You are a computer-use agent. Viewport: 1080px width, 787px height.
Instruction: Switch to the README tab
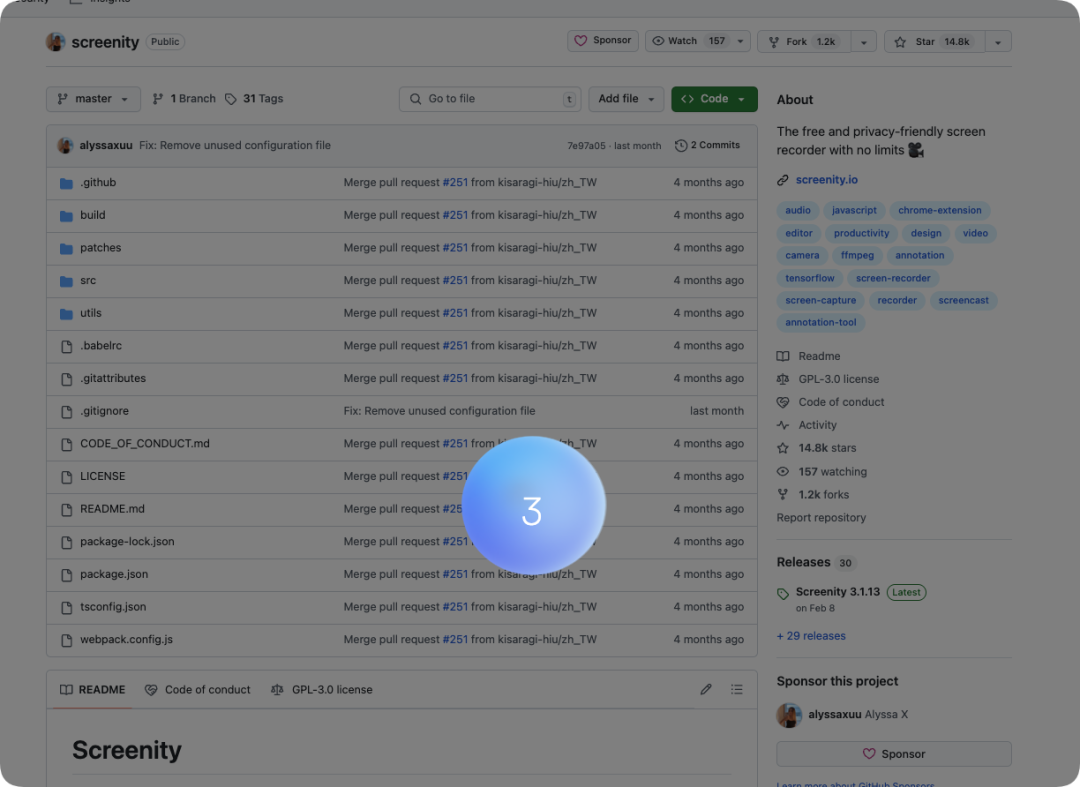pyautogui.click(x=93, y=689)
